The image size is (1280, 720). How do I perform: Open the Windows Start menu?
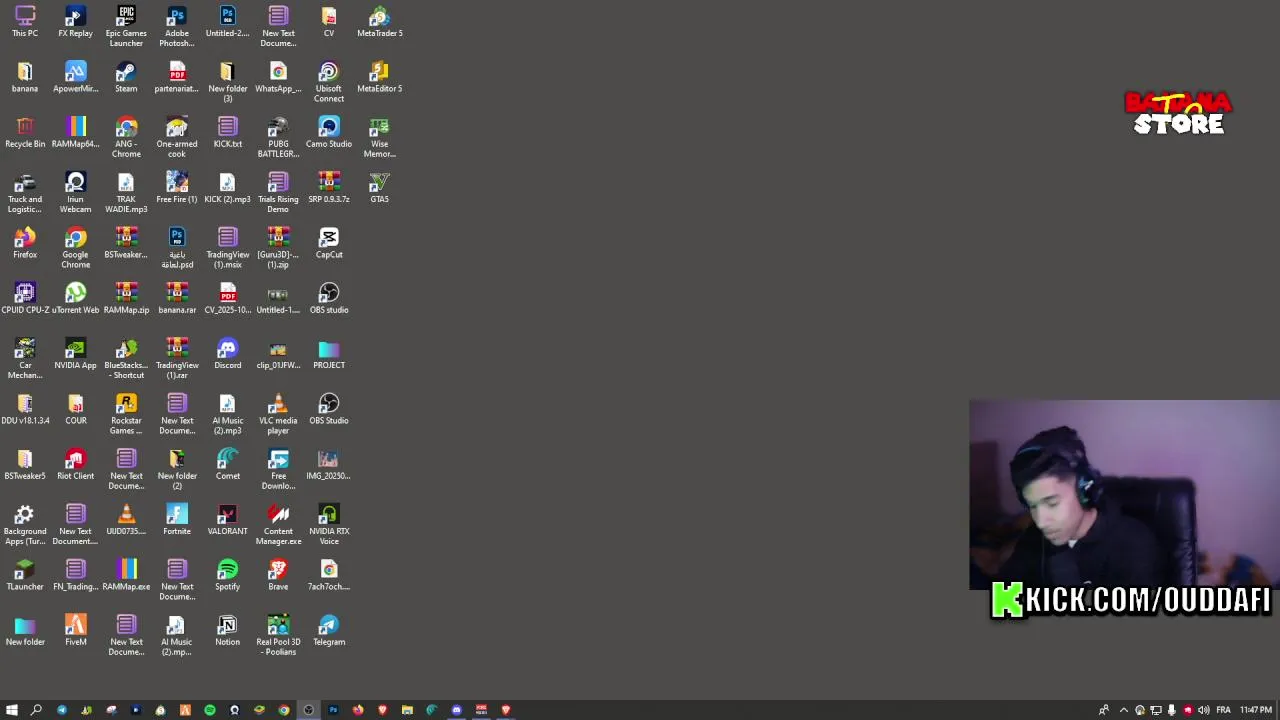pos(12,710)
